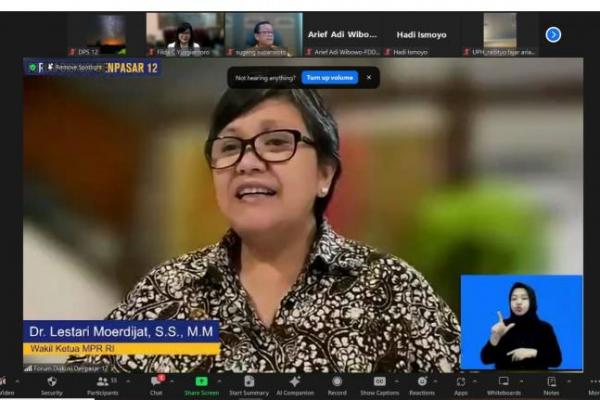Click the Show Captions CC icon
600x400 pixels.
pos(379,382)
